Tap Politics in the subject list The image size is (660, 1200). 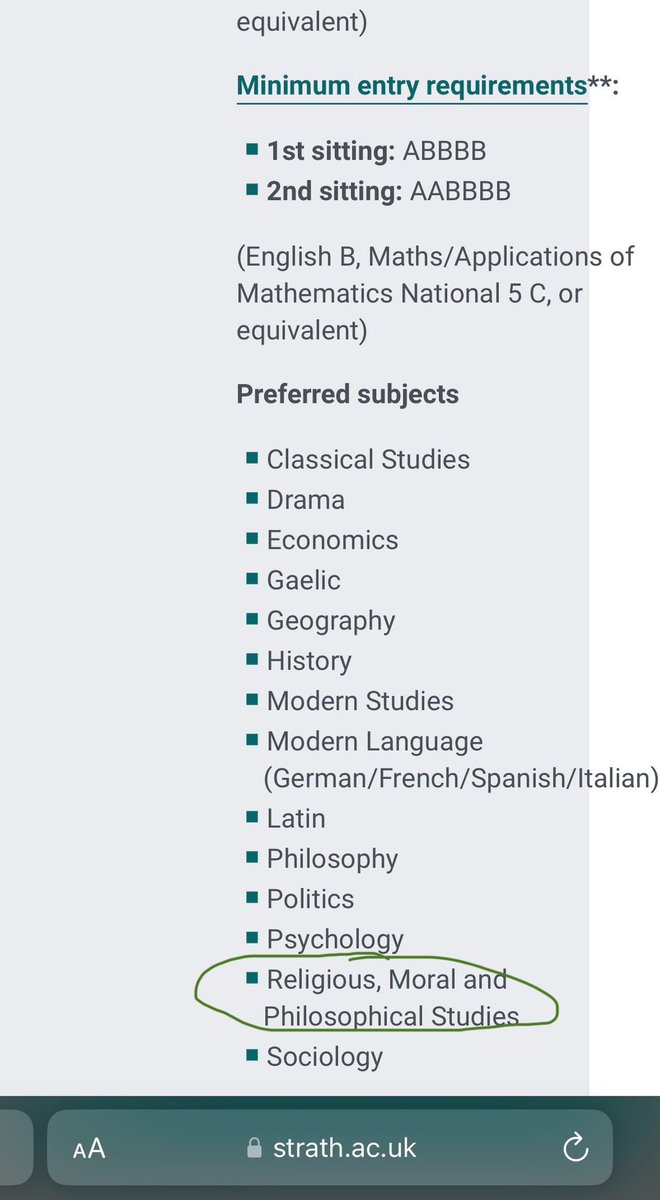pyautogui.click(x=310, y=899)
